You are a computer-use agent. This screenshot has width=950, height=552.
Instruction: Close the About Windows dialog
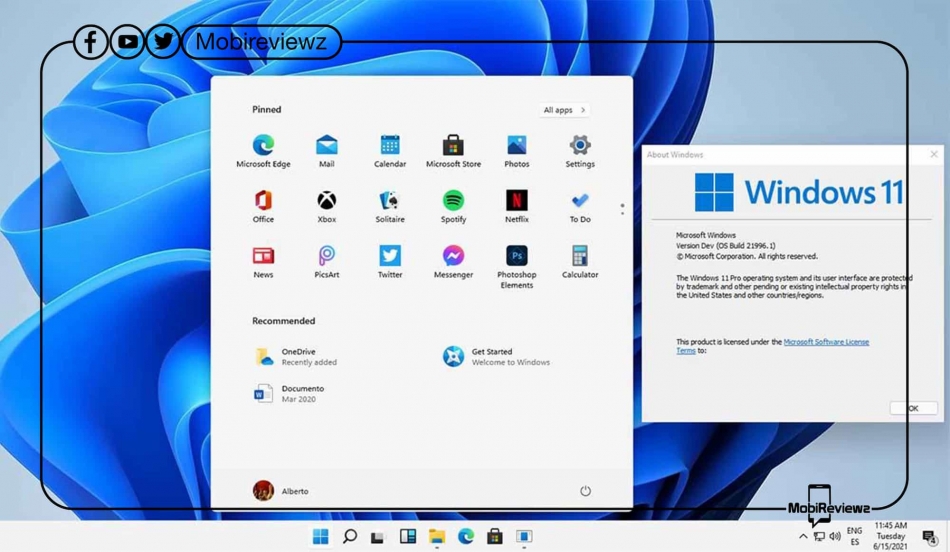tap(934, 155)
